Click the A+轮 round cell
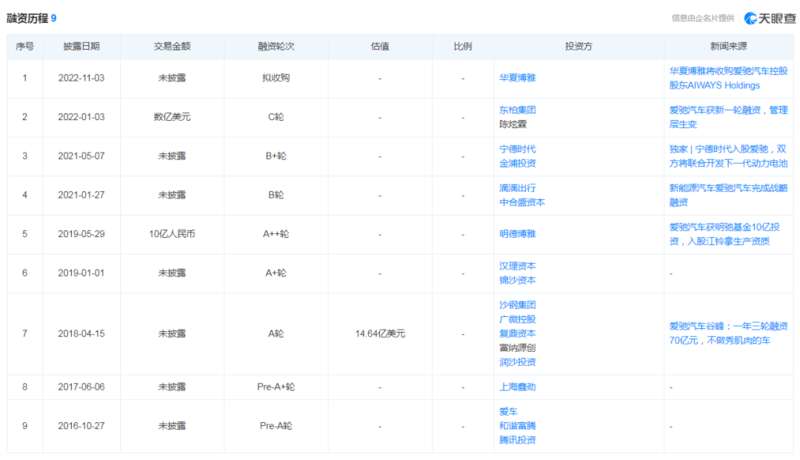The height and width of the screenshot is (460, 800). [x=276, y=273]
